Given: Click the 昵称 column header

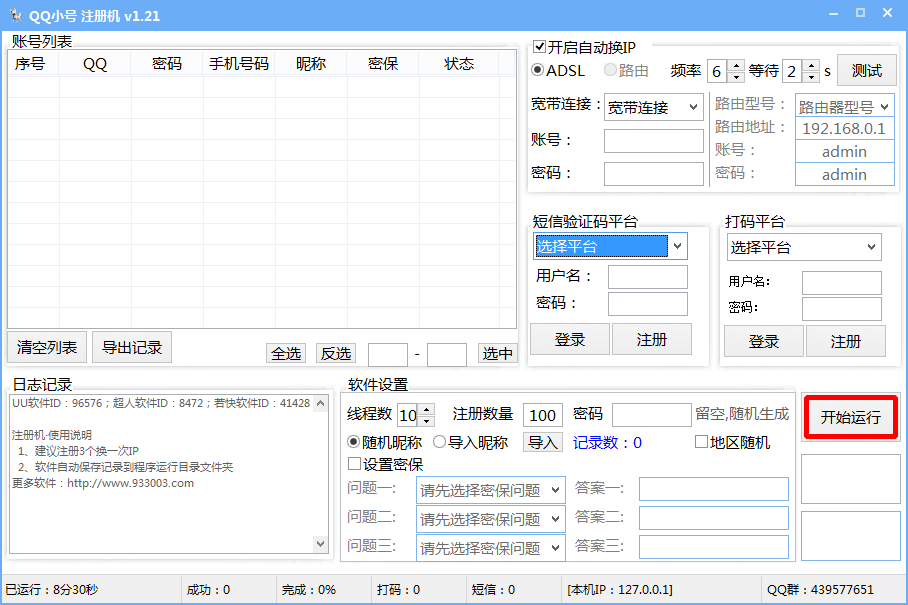Looking at the screenshot, I should coord(311,63).
